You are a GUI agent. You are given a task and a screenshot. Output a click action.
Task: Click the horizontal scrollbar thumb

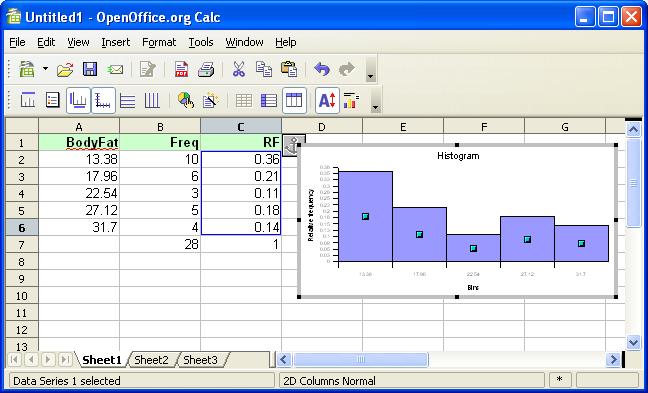pyautogui.click(x=361, y=360)
